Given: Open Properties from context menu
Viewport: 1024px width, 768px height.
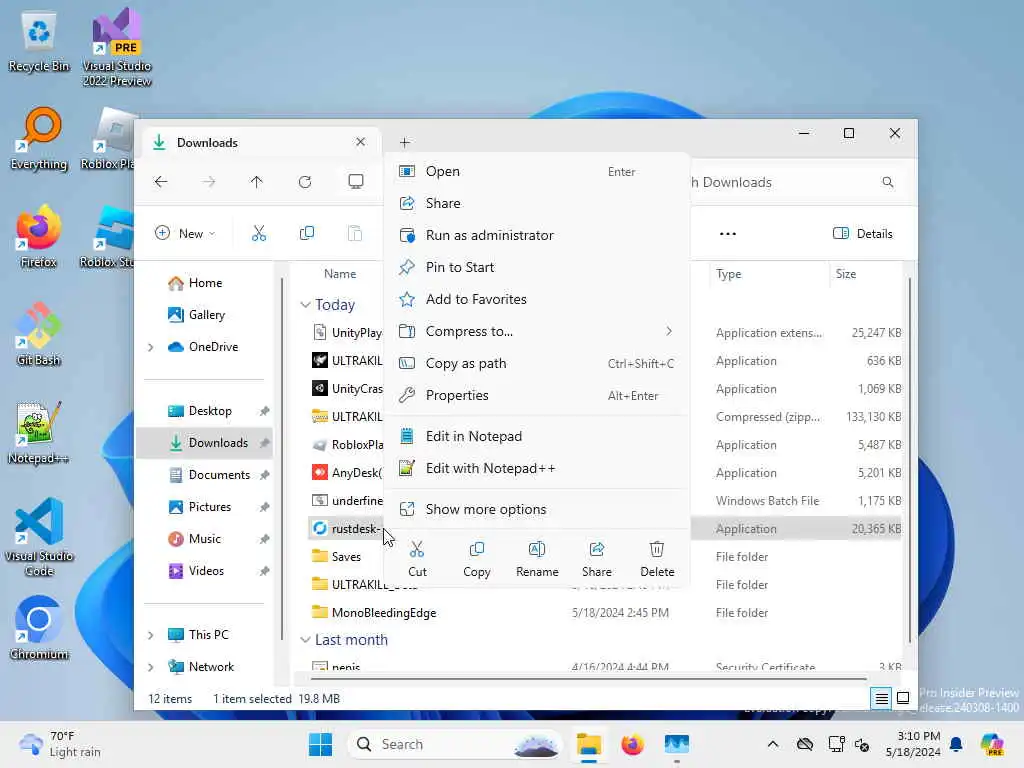Looking at the screenshot, I should pos(536,395).
